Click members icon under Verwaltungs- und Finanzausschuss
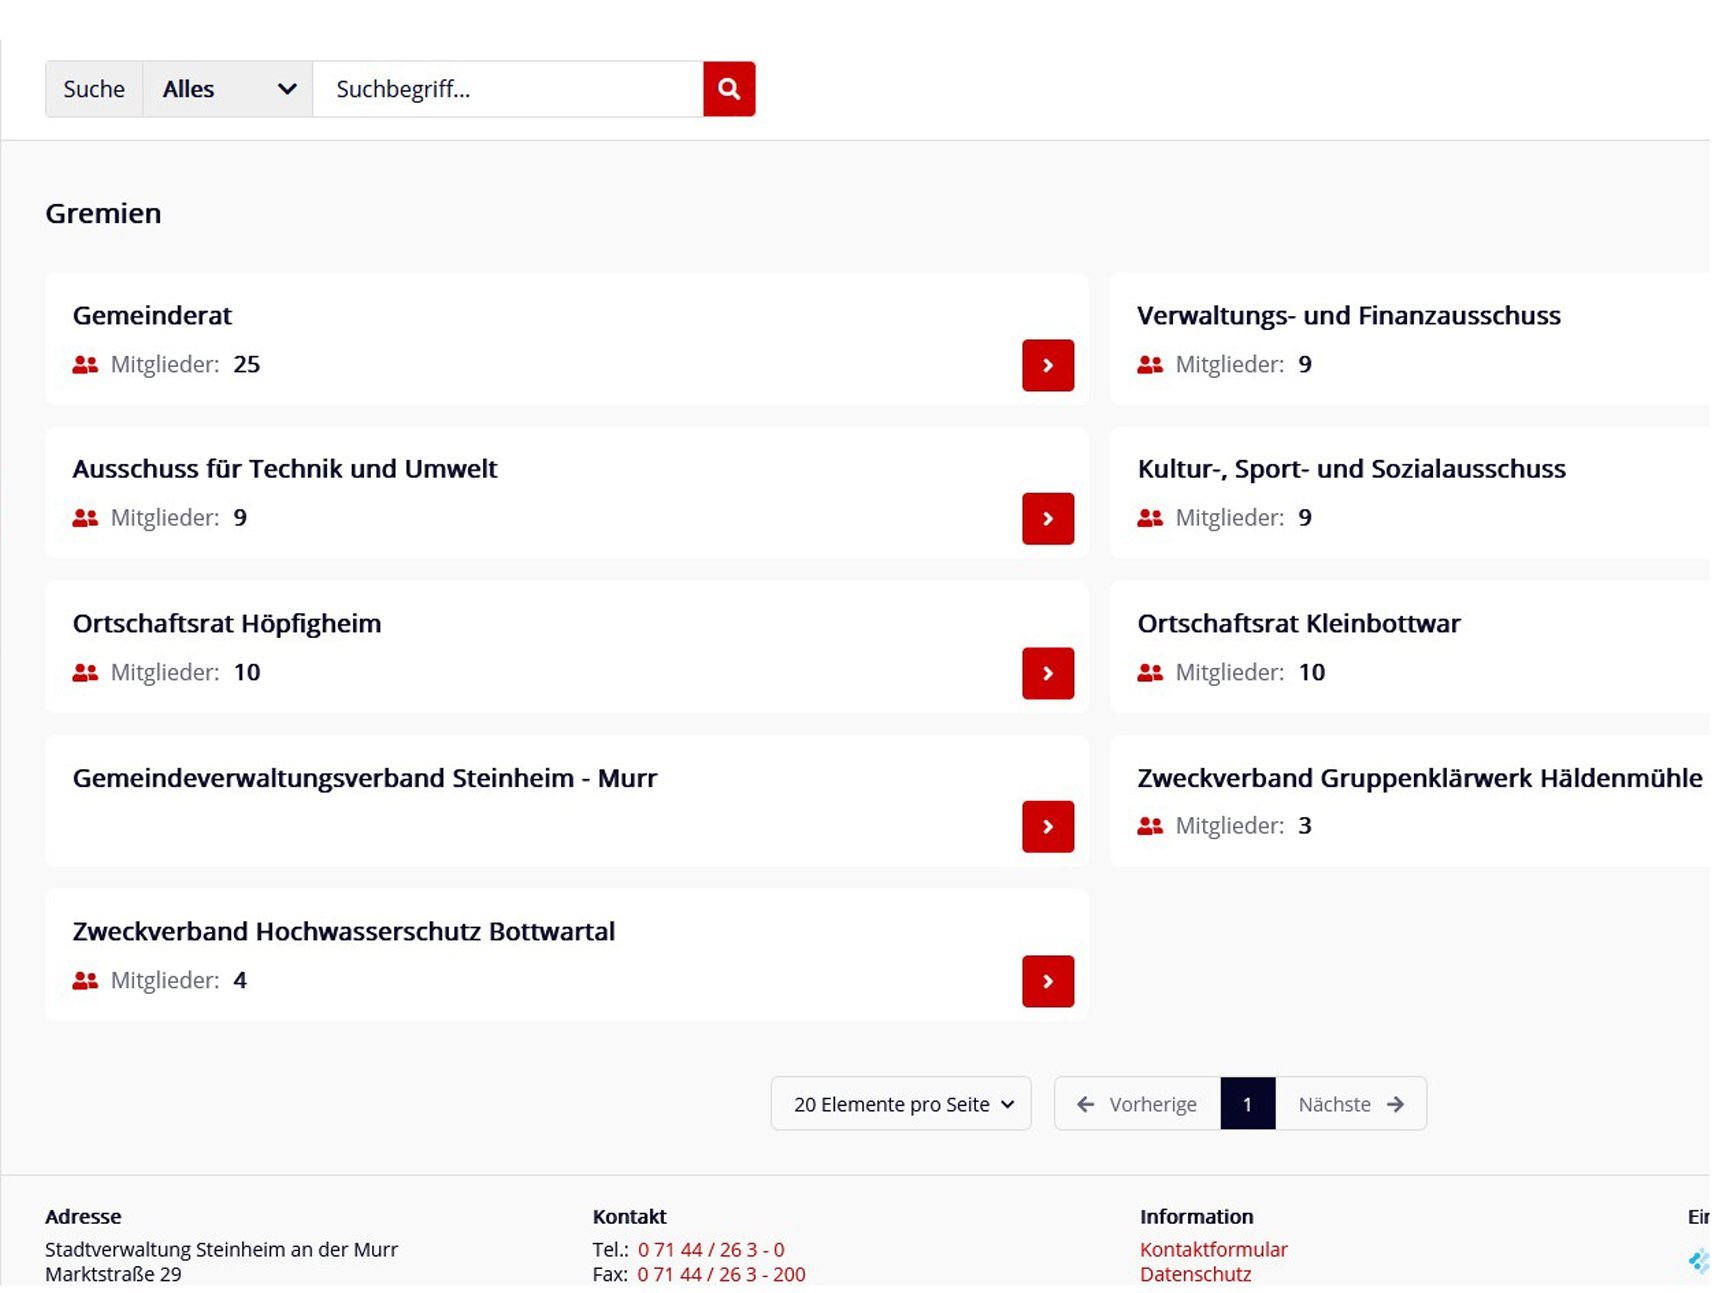This screenshot has width=1723, height=1293. click(x=1150, y=365)
